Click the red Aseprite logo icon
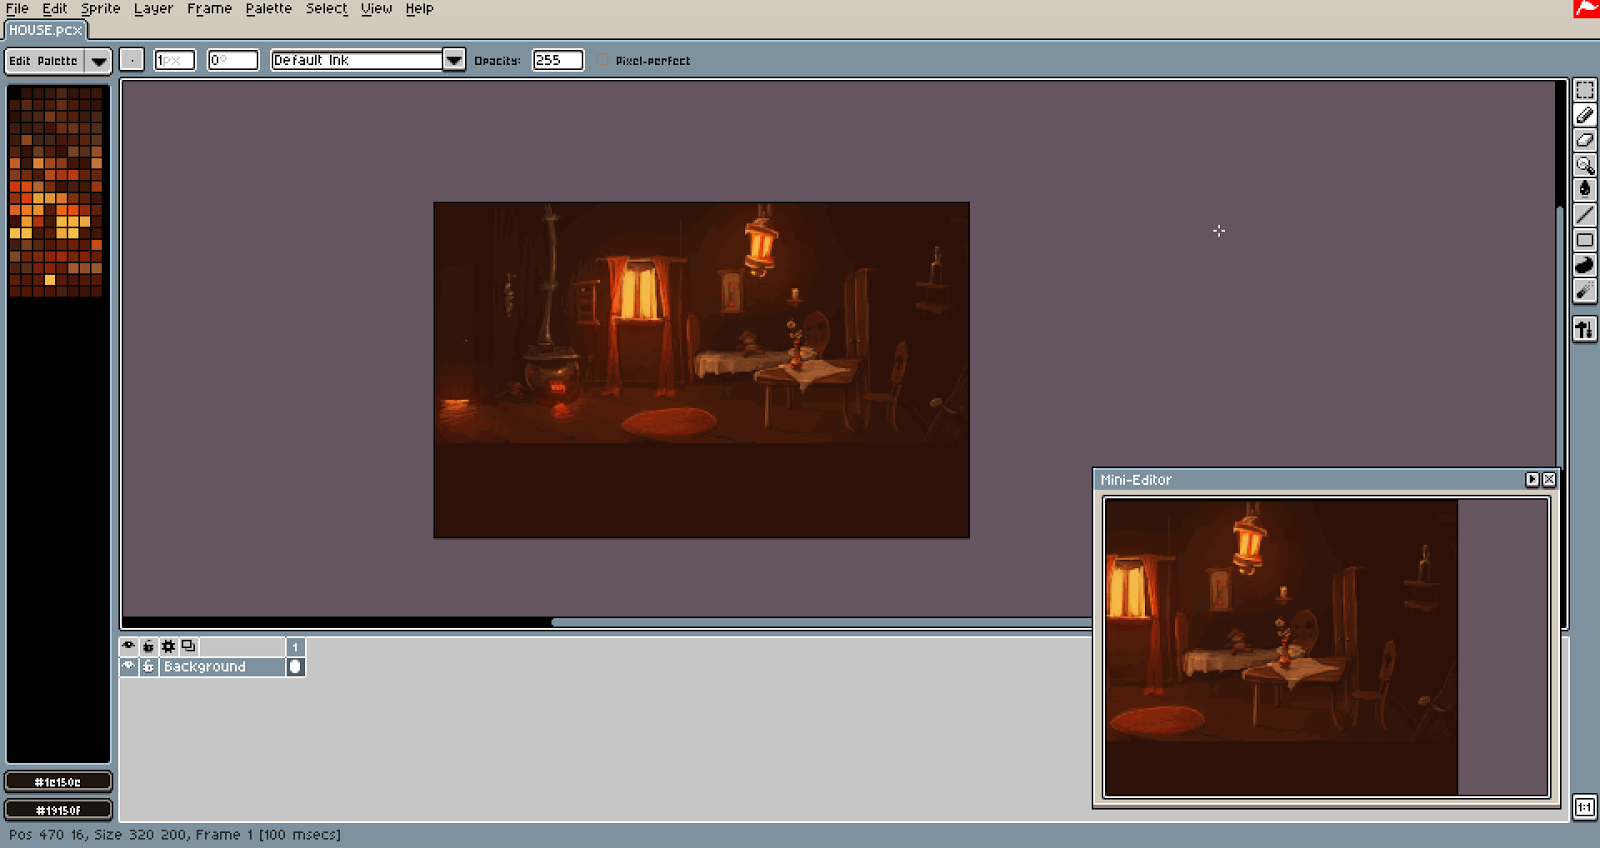This screenshot has width=1600, height=848. coord(1587,9)
